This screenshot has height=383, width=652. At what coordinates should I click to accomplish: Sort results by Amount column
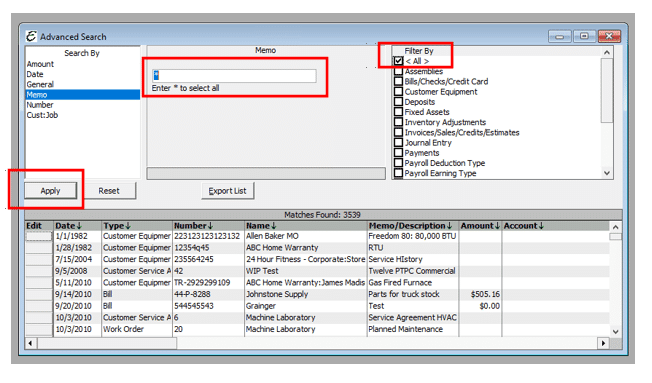[480, 226]
